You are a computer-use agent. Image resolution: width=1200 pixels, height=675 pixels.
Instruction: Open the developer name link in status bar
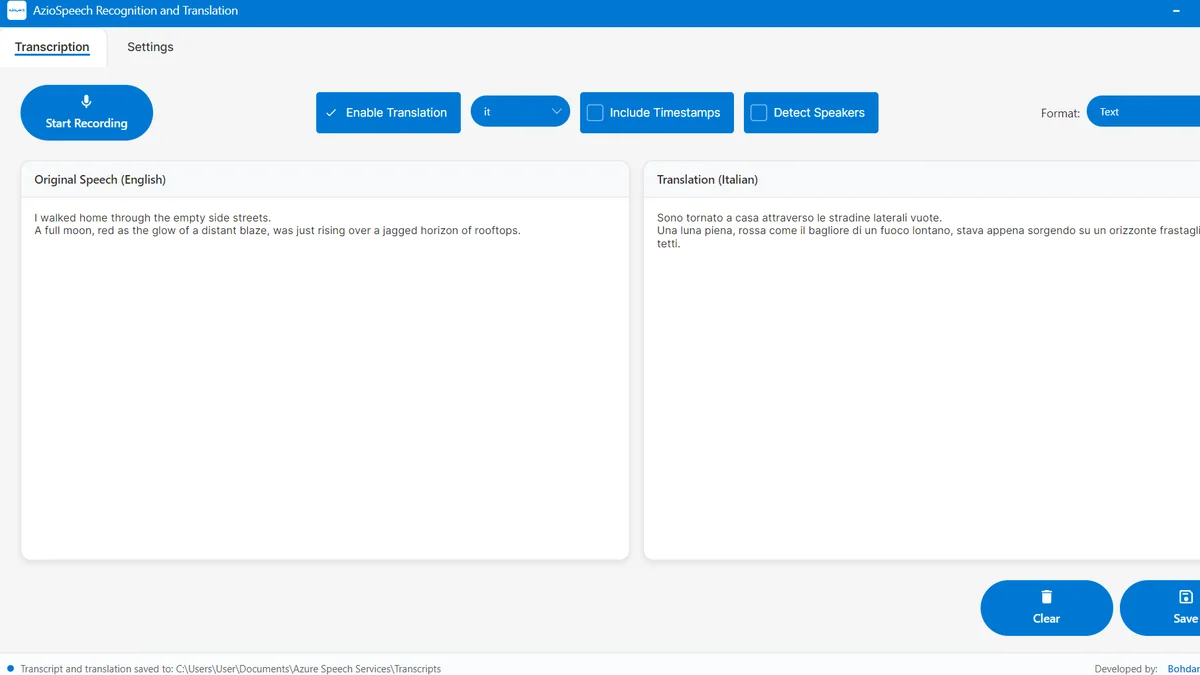pos(1183,669)
